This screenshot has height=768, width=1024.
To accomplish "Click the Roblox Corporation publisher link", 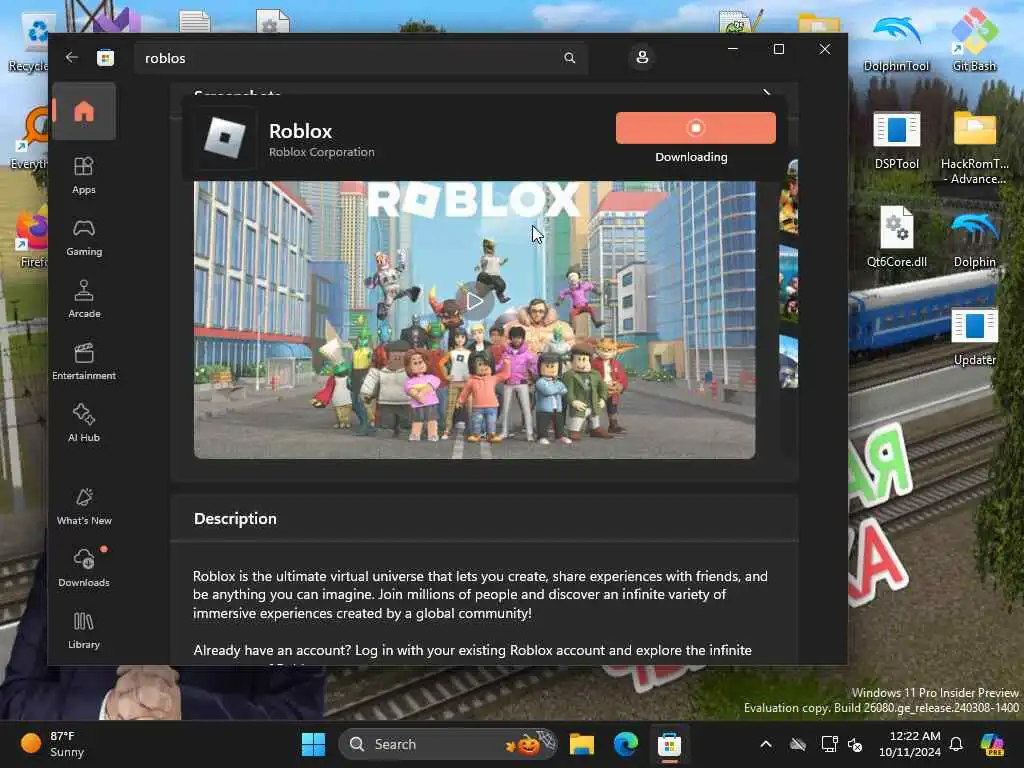I will click(321, 152).
